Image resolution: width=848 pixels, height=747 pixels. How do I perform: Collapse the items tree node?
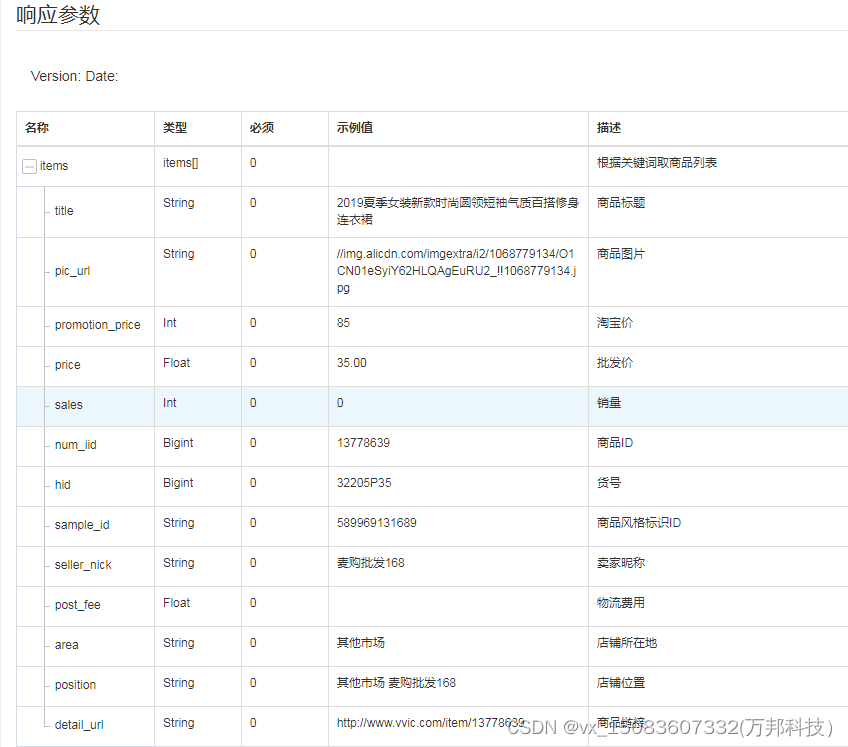coord(29,166)
